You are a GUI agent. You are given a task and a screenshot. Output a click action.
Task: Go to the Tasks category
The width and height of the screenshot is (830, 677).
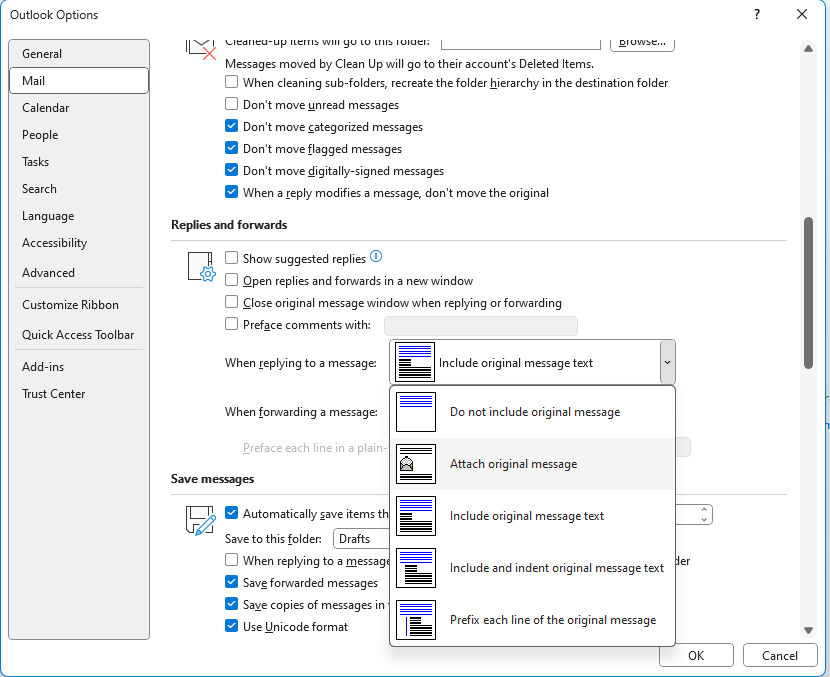tap(79, 162)
